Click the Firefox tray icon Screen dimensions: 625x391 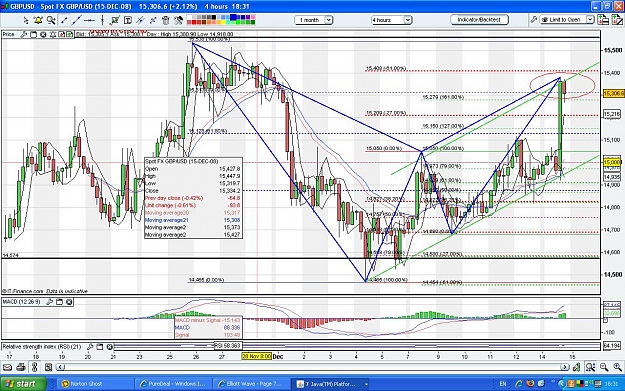tap(530, 383)
